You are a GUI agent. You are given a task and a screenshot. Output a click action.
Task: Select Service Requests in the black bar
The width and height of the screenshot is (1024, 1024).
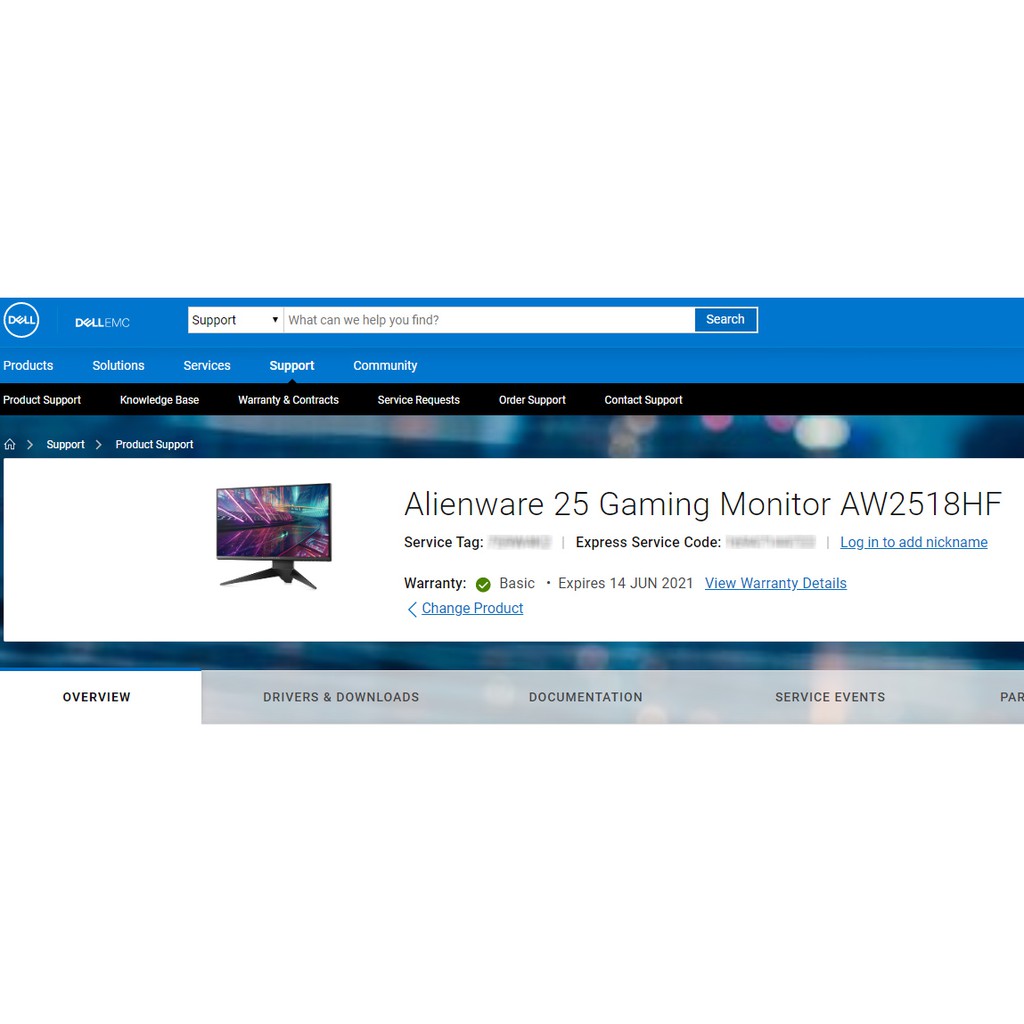pos(418,400)
